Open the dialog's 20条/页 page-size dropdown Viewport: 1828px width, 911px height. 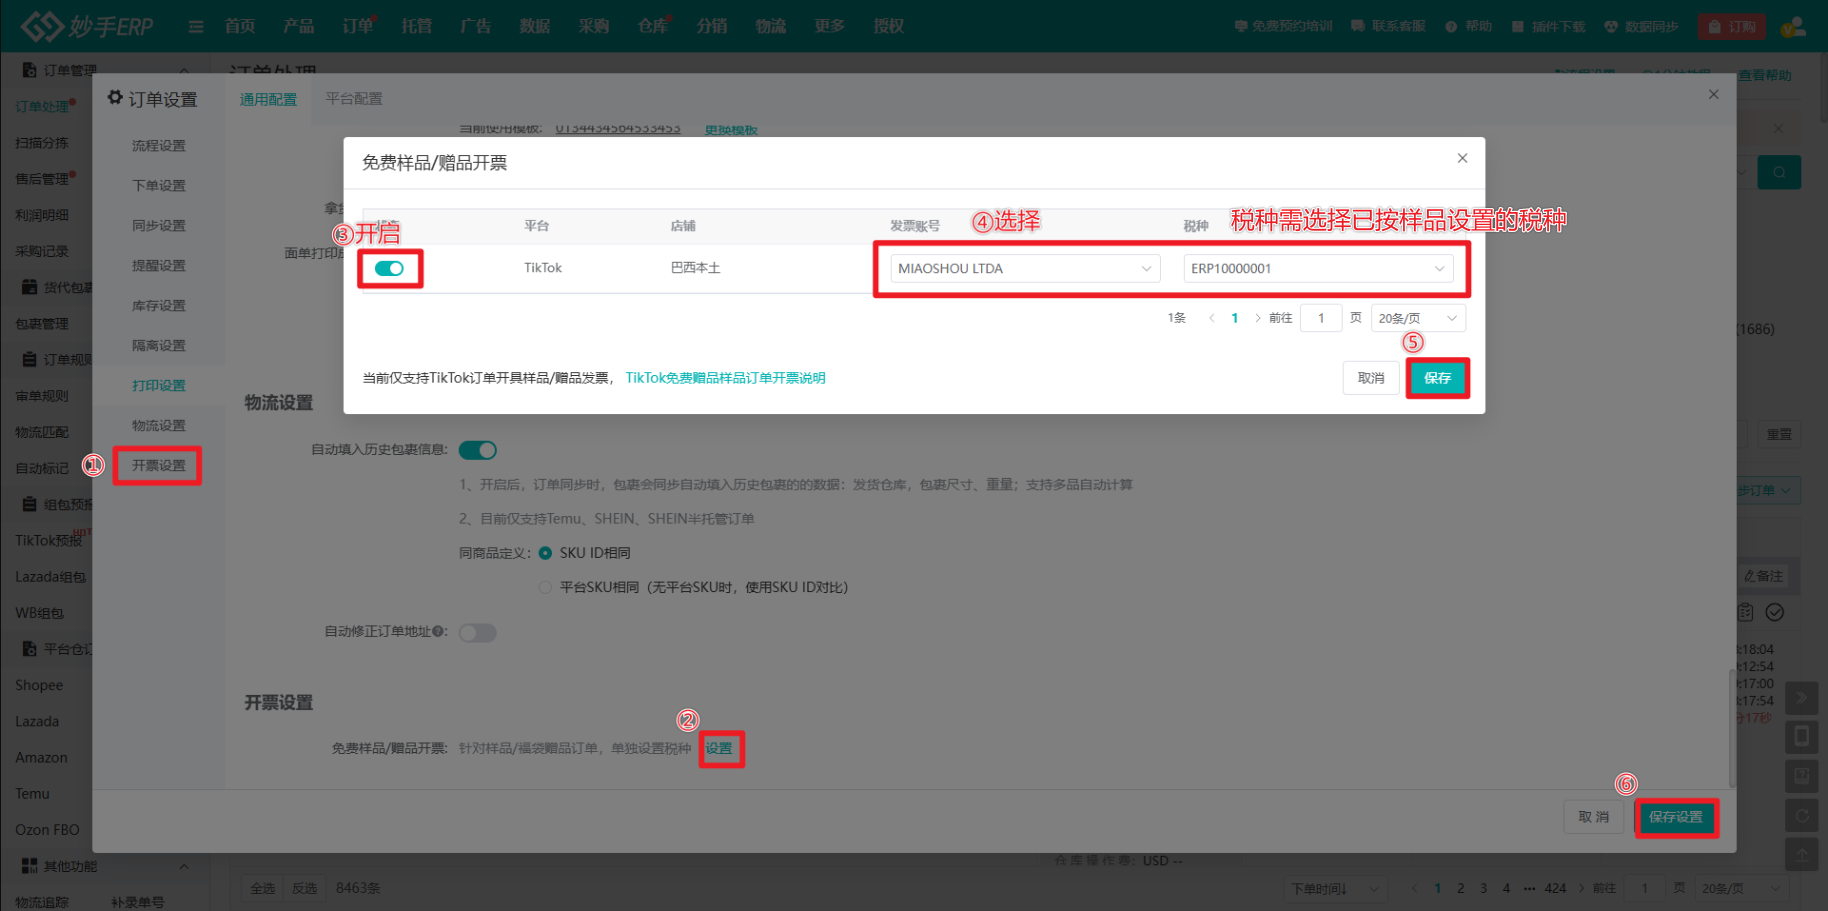point(1418,318)
